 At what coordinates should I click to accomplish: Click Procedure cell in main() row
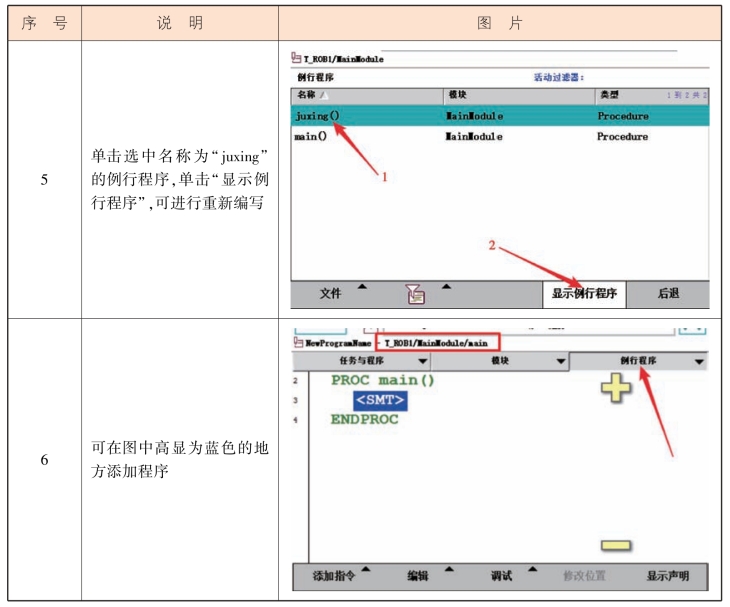click(x=622, y=136)
